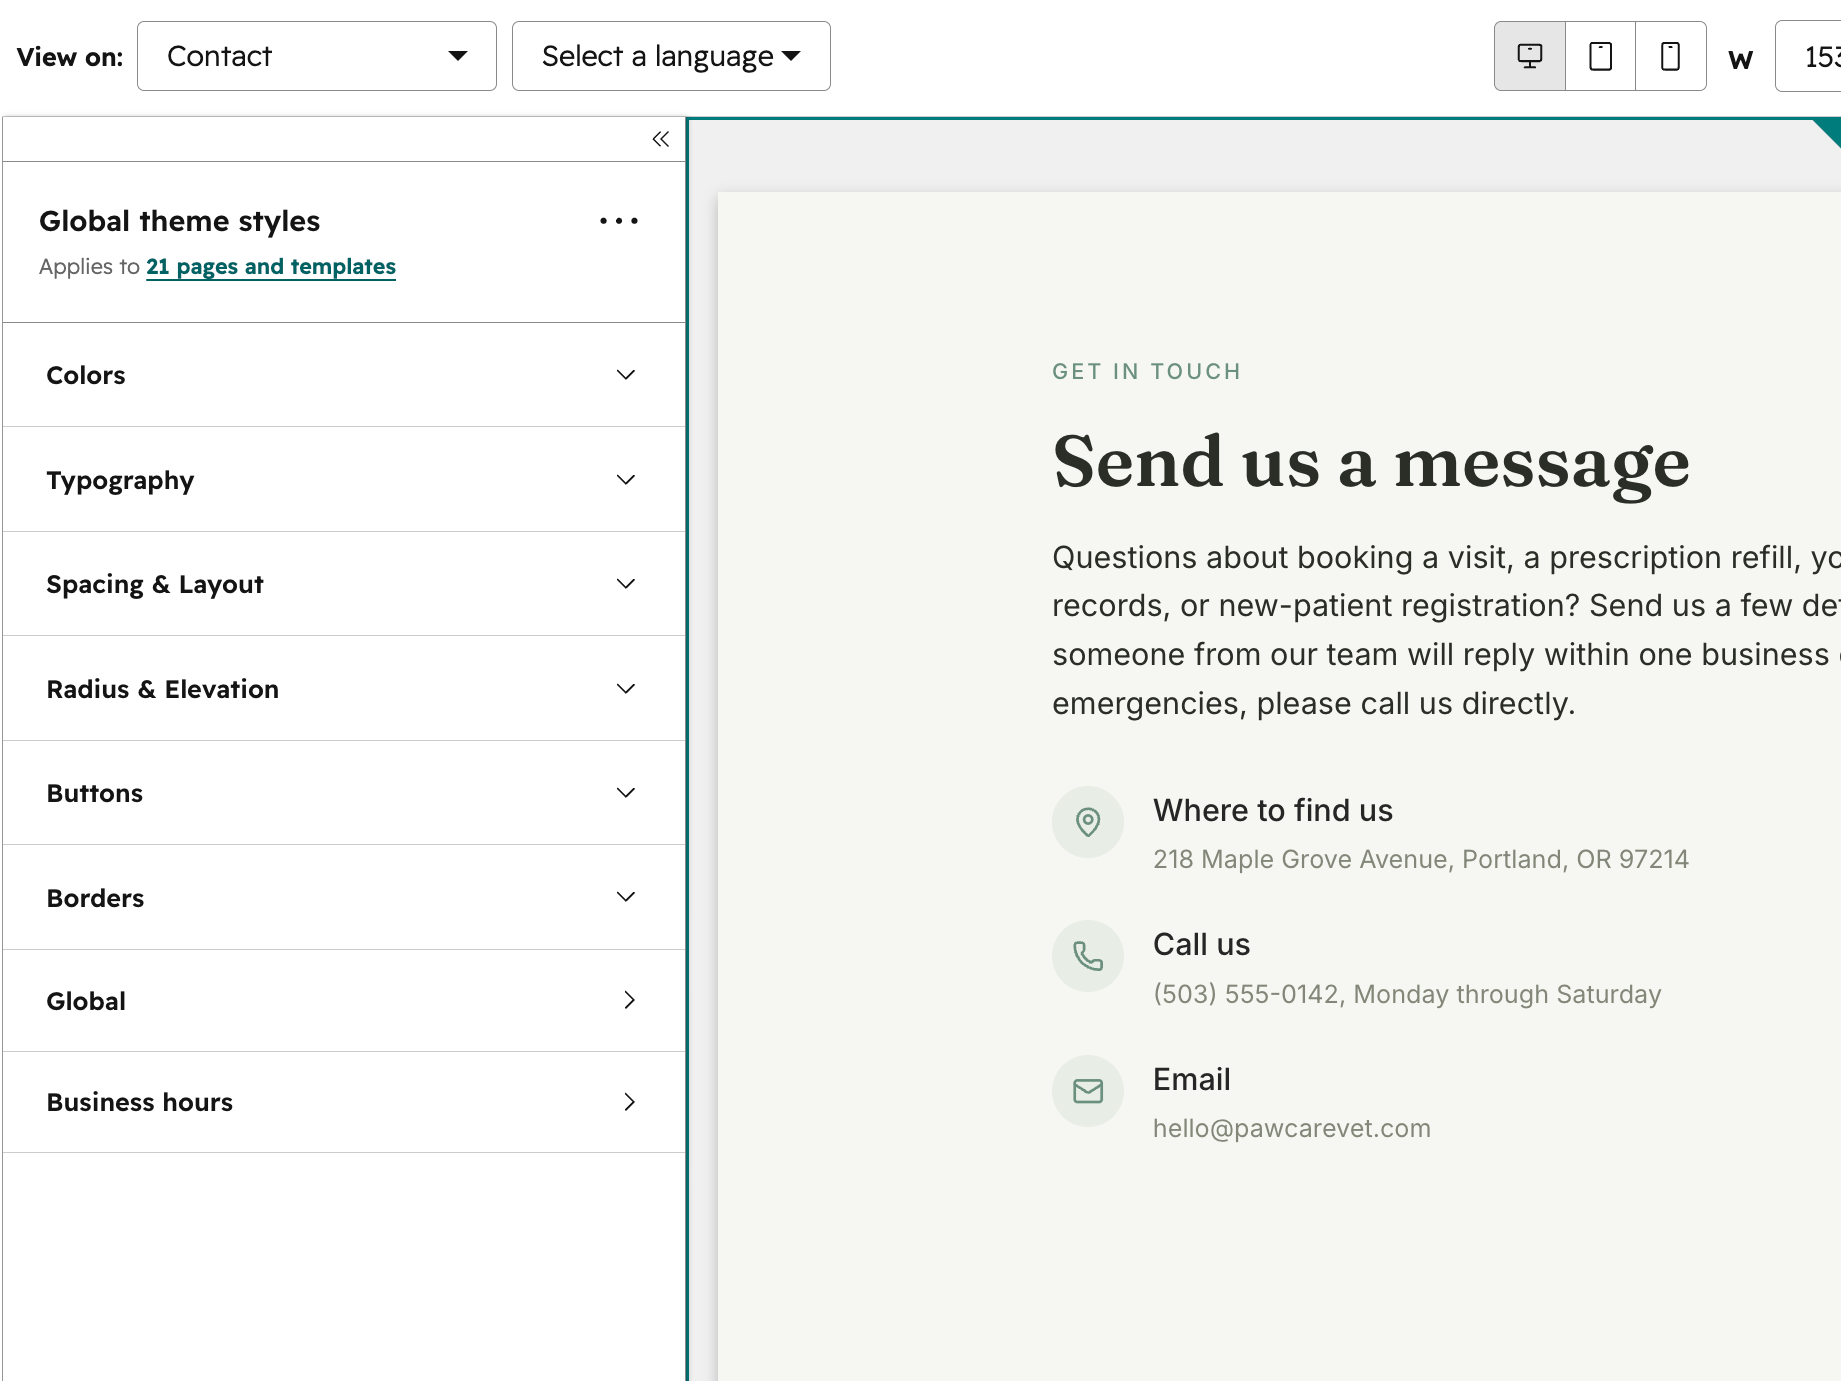
Task: Open the three-dot more options menu
Action: pyautogui.click(x=619, y=221)
